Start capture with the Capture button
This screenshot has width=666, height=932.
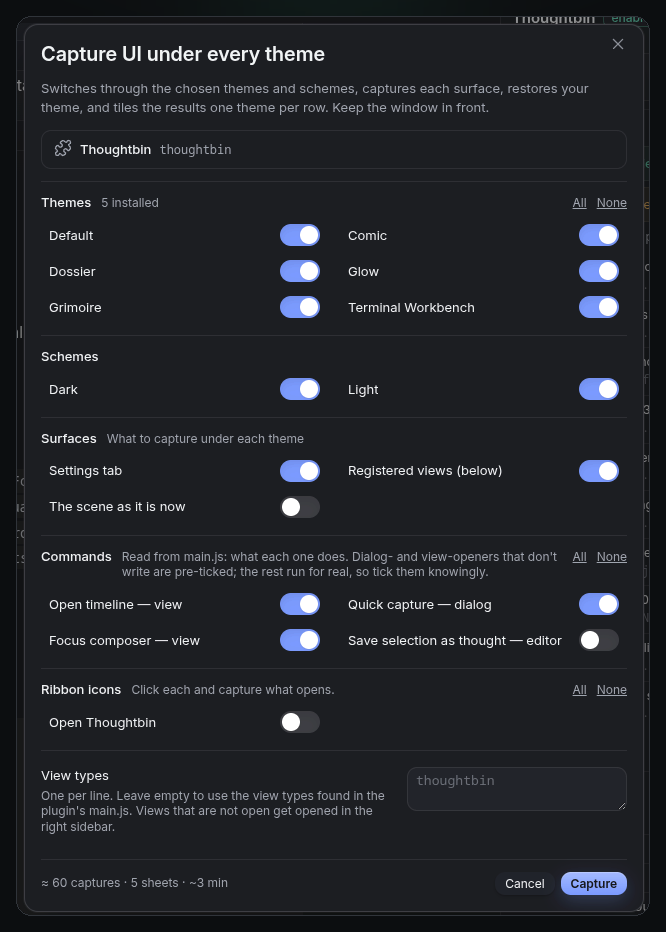(x=593, y=884)
